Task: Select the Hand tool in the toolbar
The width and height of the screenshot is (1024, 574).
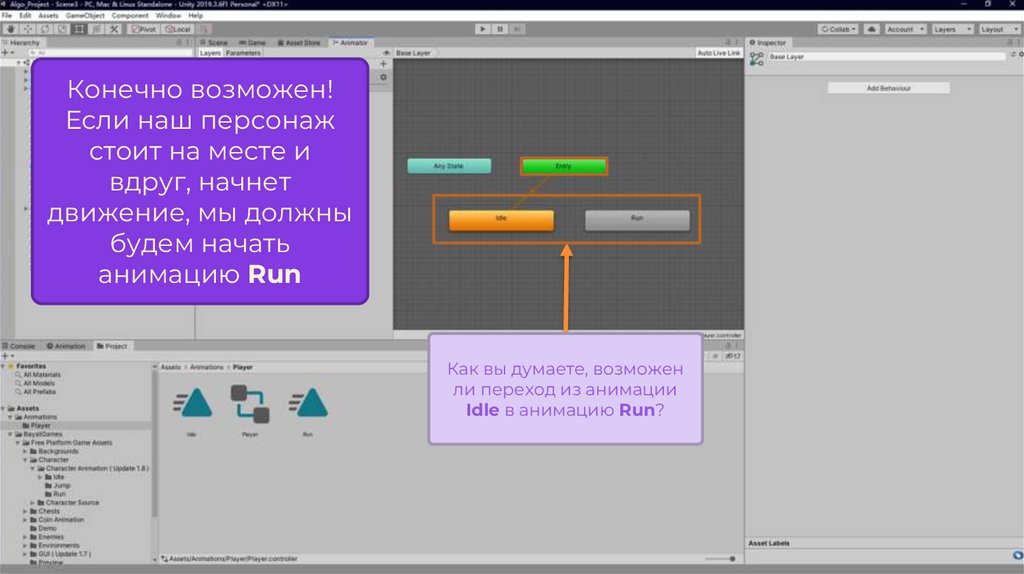Action: tap(10, 29)
